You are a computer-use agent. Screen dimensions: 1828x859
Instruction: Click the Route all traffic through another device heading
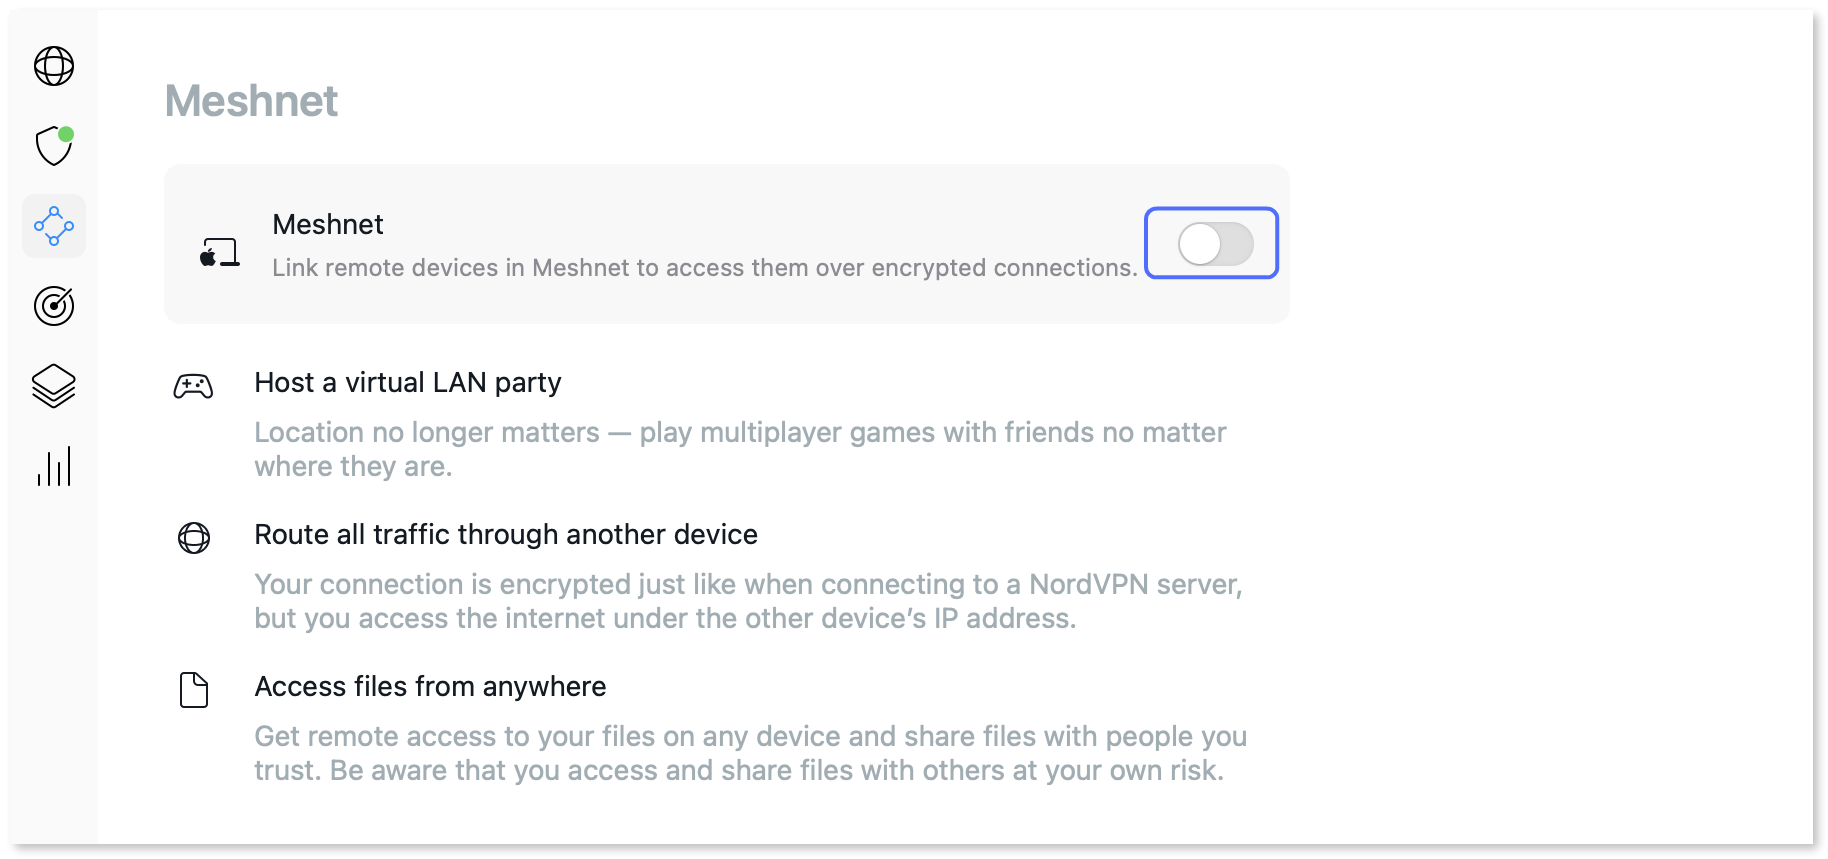[x=506, y=535]
